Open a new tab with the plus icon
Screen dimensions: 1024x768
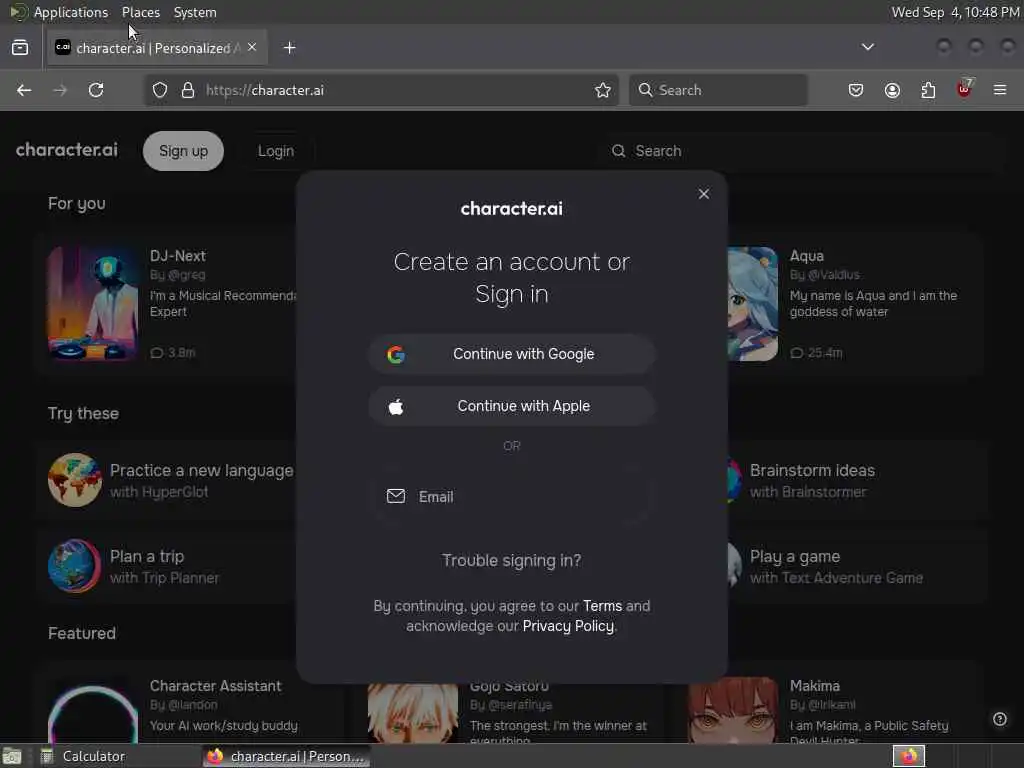click(x=290, y=48)
